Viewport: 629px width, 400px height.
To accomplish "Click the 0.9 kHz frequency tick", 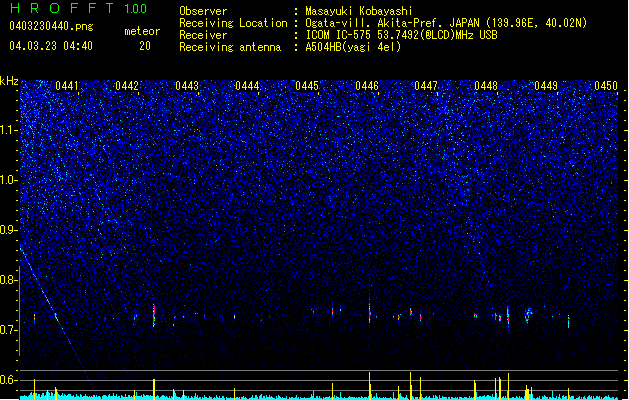I will [9, 230].
